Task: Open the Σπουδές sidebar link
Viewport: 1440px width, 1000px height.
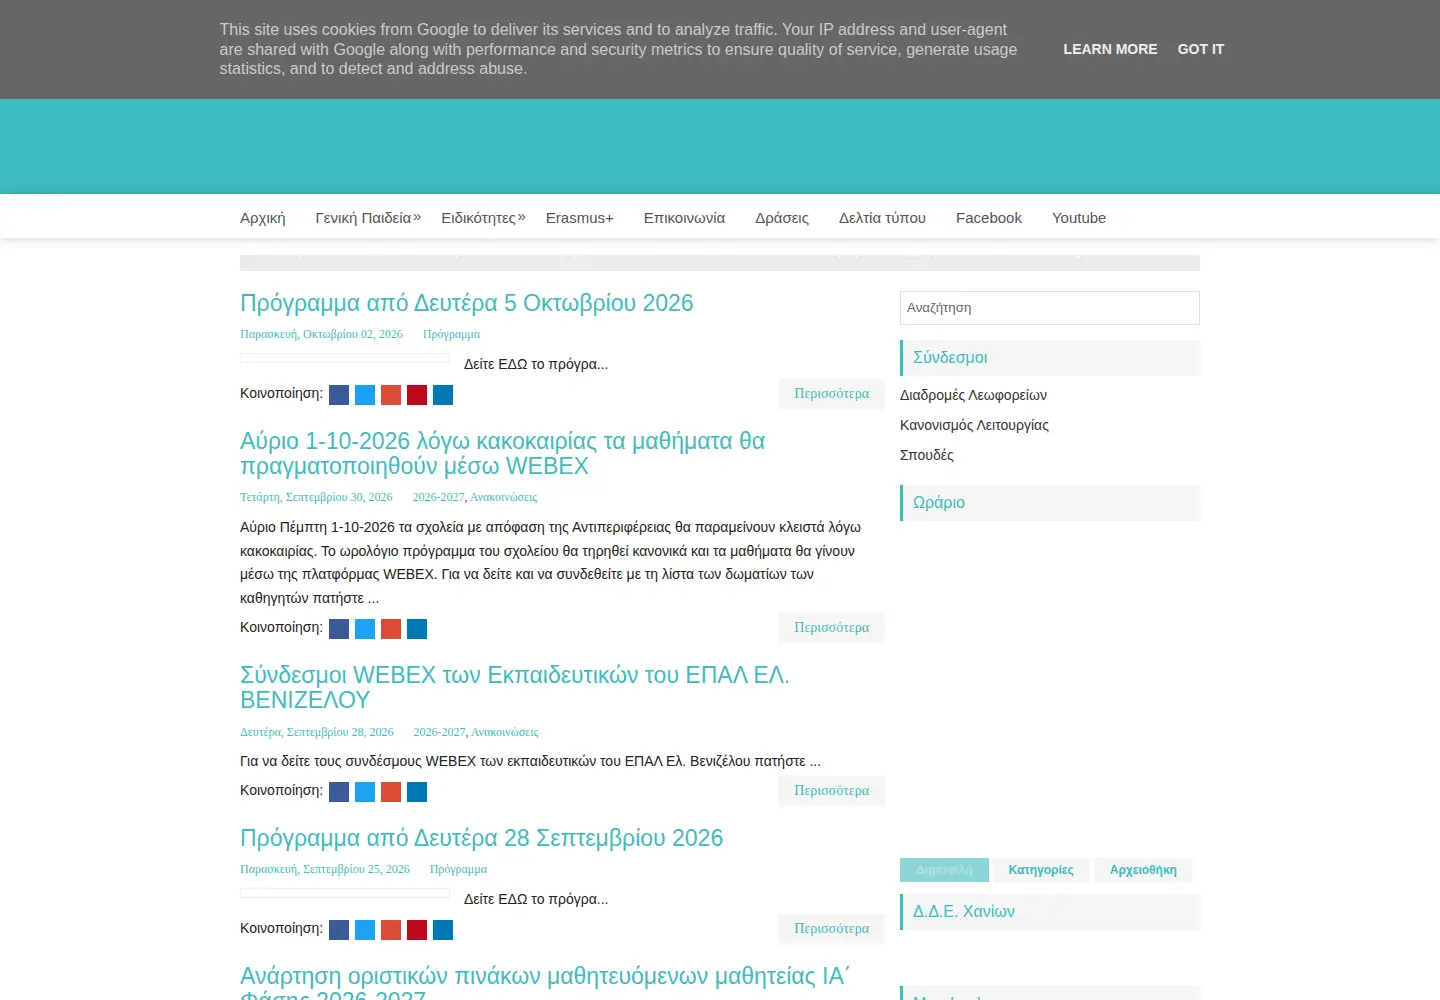Action: click(927, 455)
